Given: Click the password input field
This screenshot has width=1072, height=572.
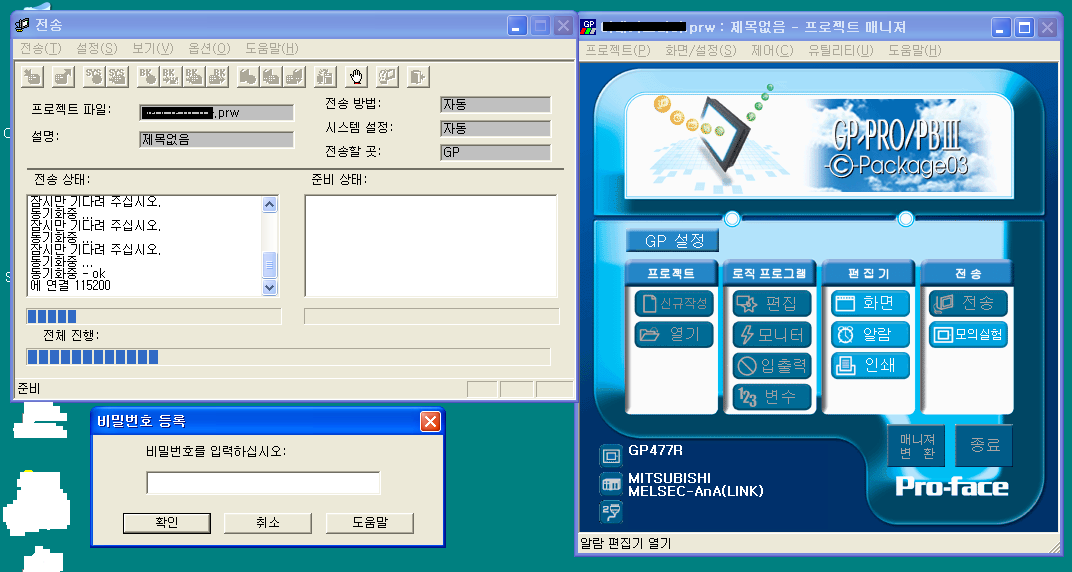Looking at the screenshot, I should coord(263,482).
